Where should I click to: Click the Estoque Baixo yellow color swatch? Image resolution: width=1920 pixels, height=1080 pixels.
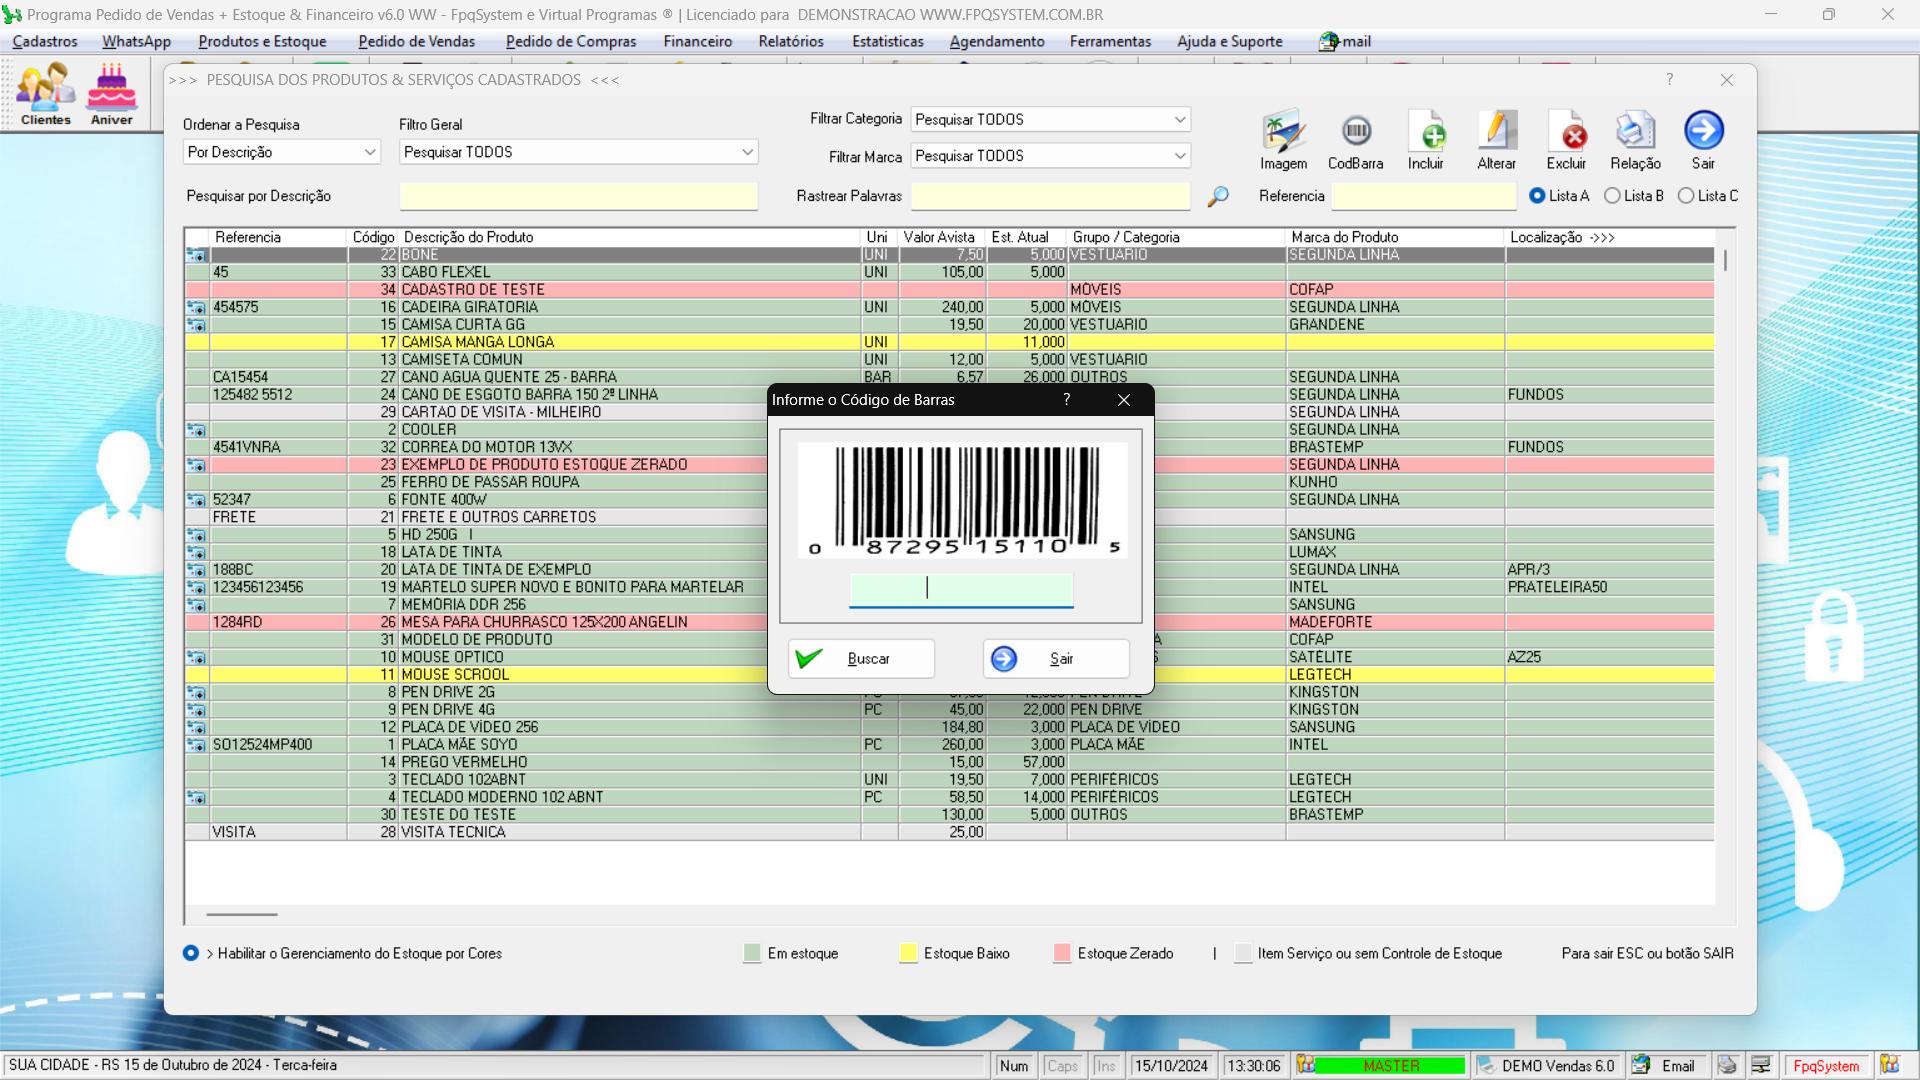908,953
